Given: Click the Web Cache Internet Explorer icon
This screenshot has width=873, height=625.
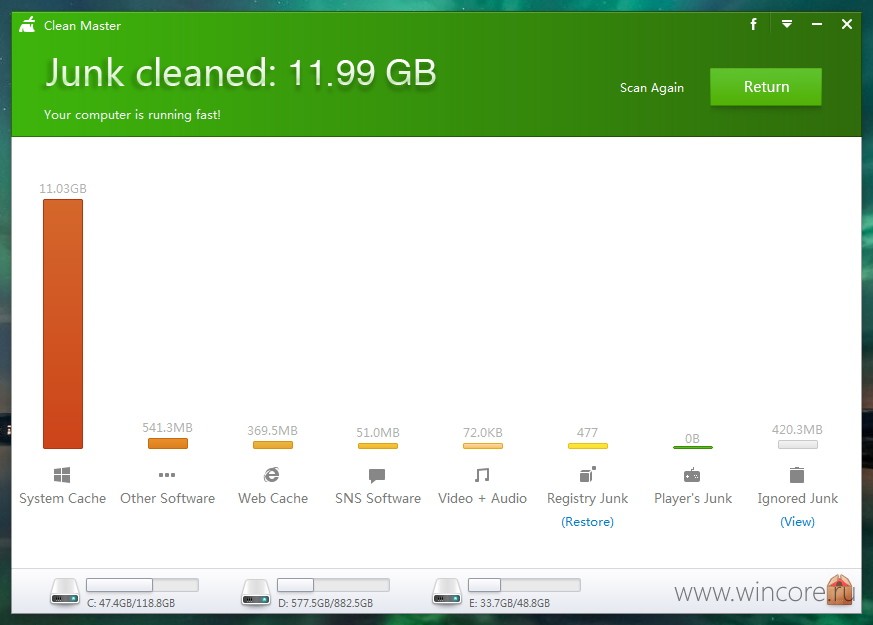Looking at the screenshot, I should tap(272, 475).
